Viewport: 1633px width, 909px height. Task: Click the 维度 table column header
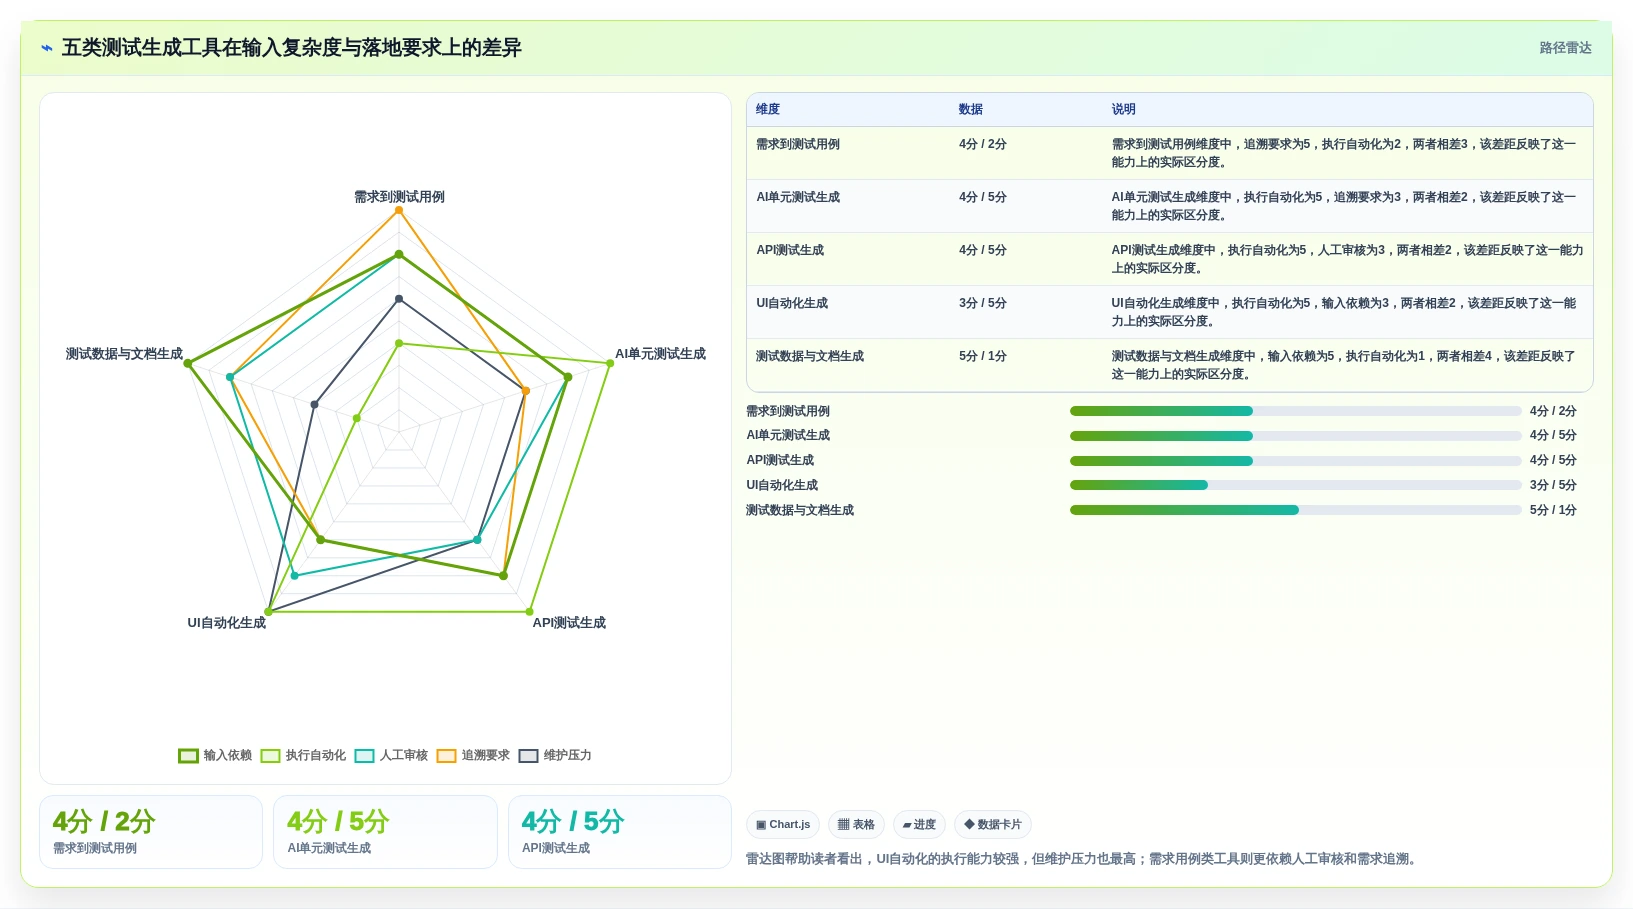(768, 109)
